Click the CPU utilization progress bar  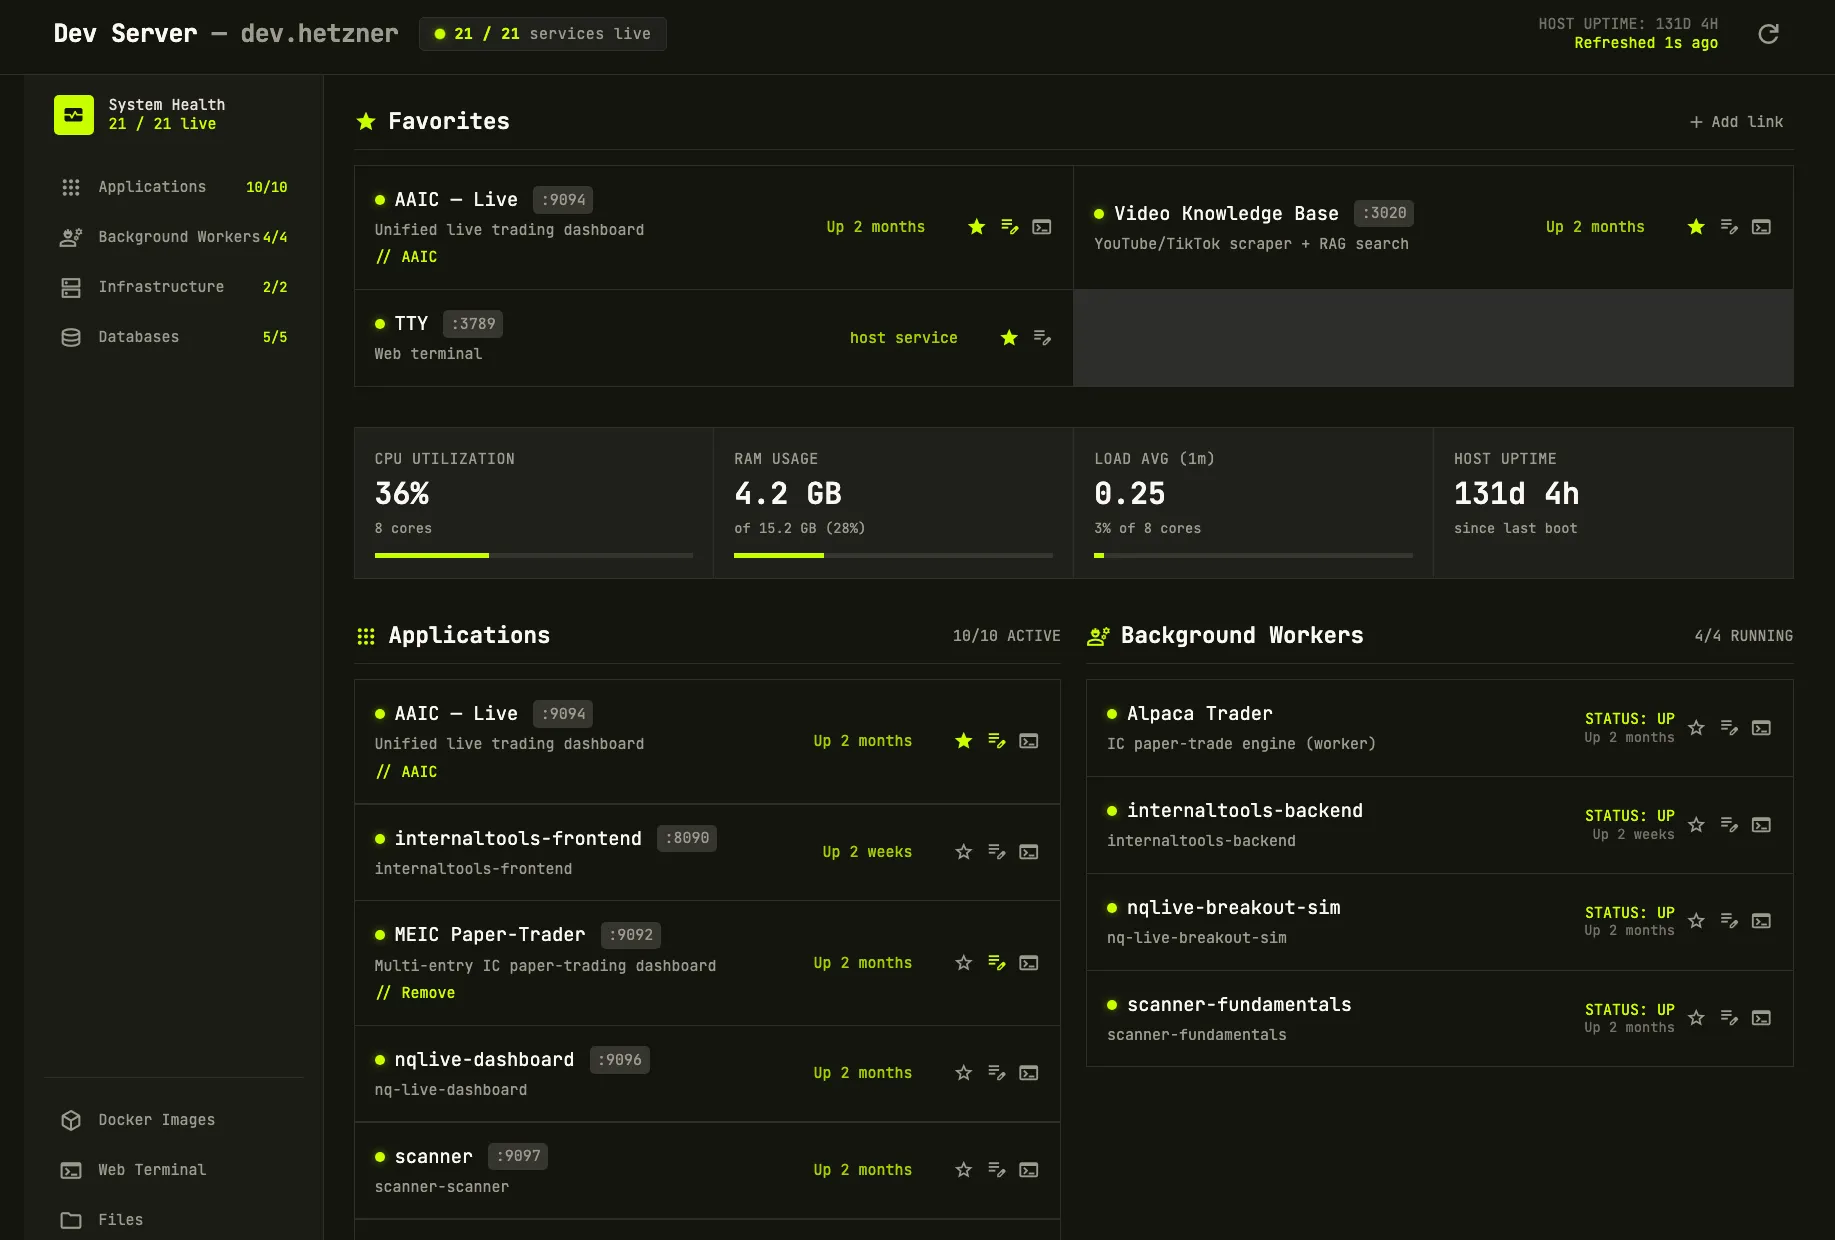tap(533, 555)
